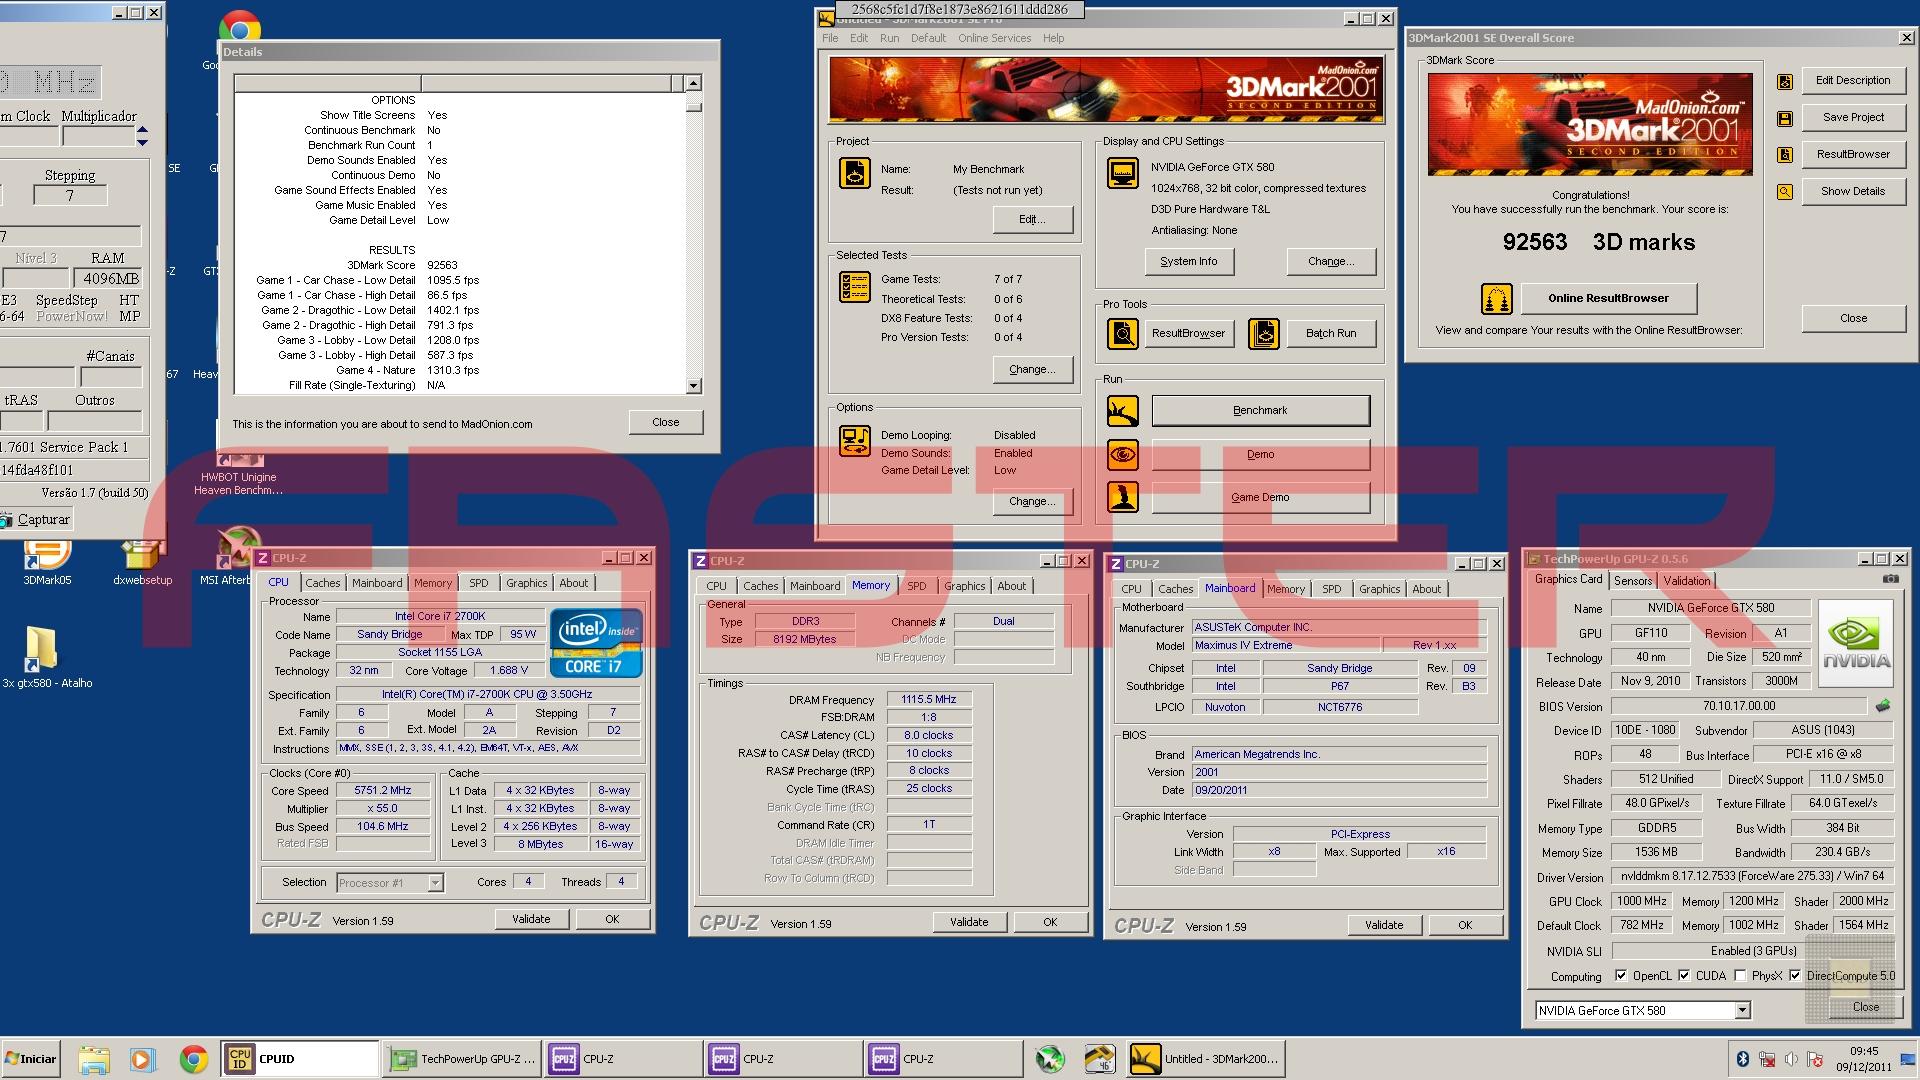
Task: Click the Game Demo joystick icon
Action: [x=1123, y=497]
